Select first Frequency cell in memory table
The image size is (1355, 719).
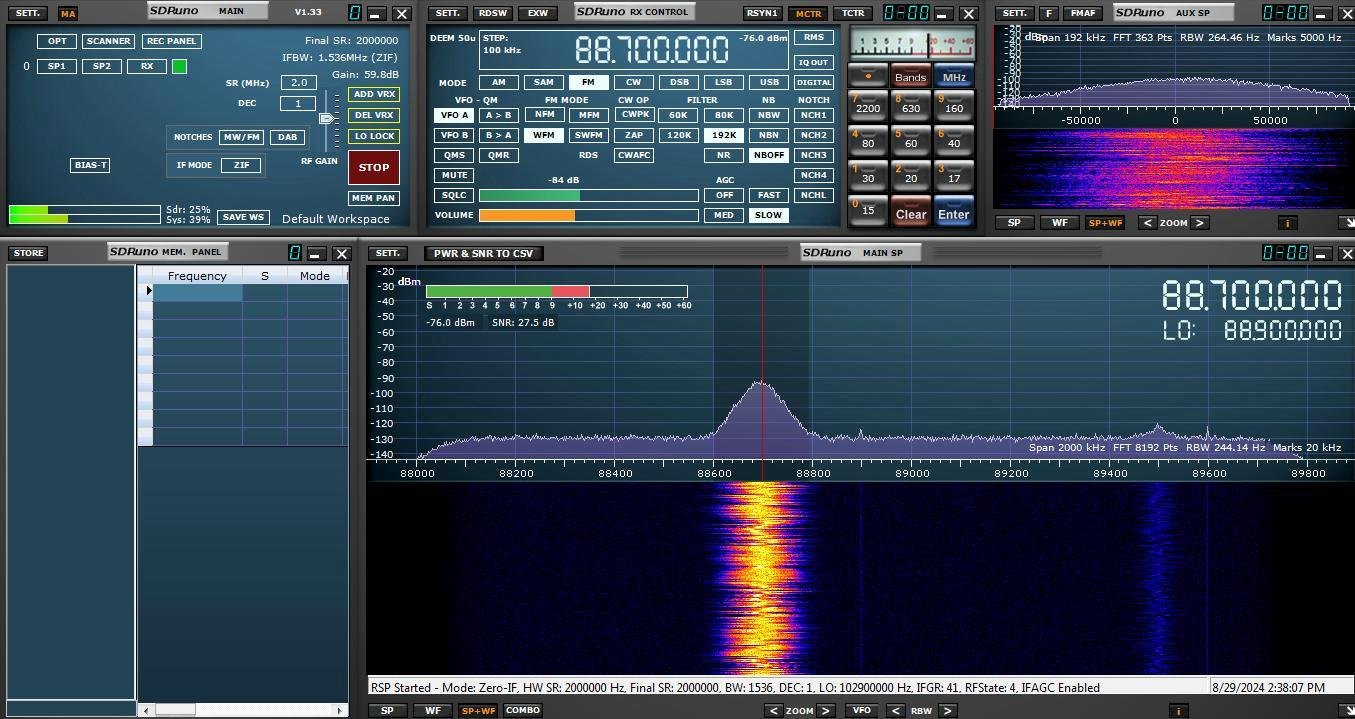[x=197, y=292]
